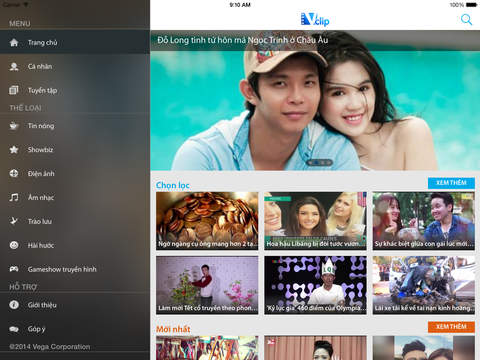Open the Cá nhân profile icon
The image size is (480, 360).
click(14, 66)
